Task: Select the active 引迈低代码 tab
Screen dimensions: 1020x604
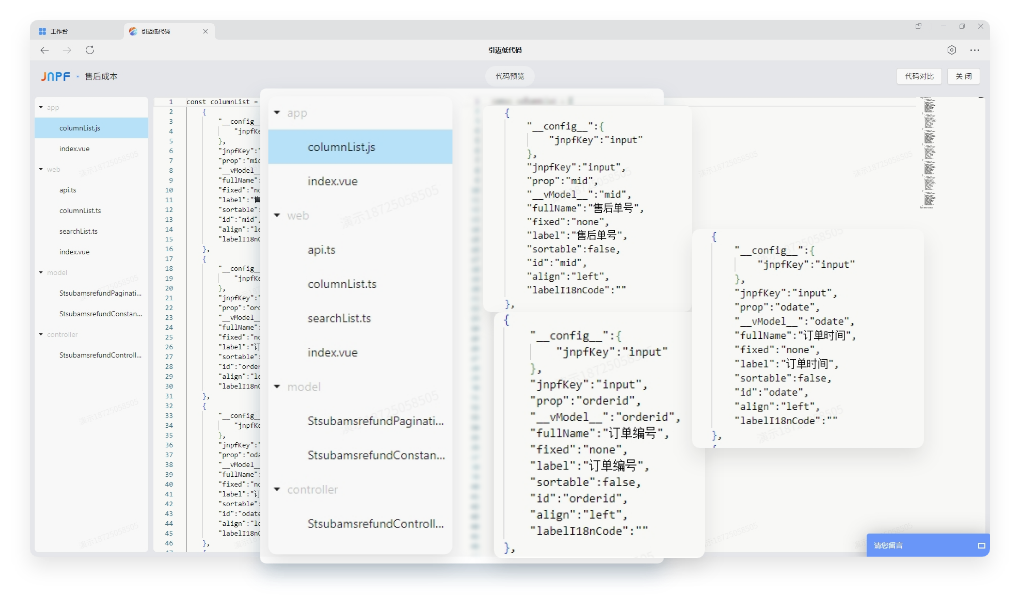Action: tap(170, 31)
